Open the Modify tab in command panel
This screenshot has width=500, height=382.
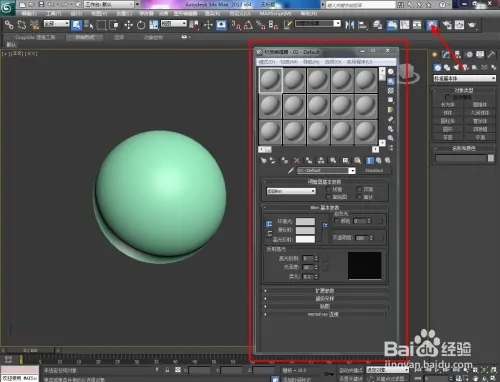(446, 54)
